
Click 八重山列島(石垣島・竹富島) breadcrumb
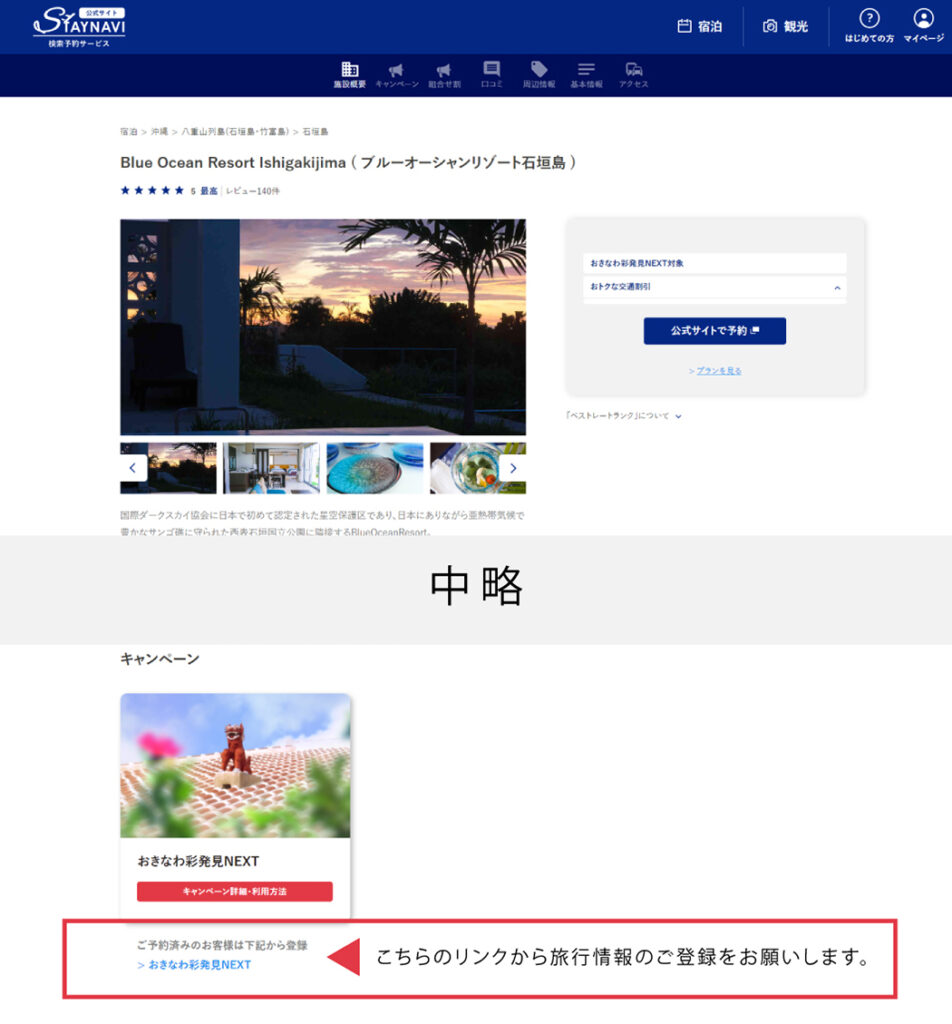[235, 132]
